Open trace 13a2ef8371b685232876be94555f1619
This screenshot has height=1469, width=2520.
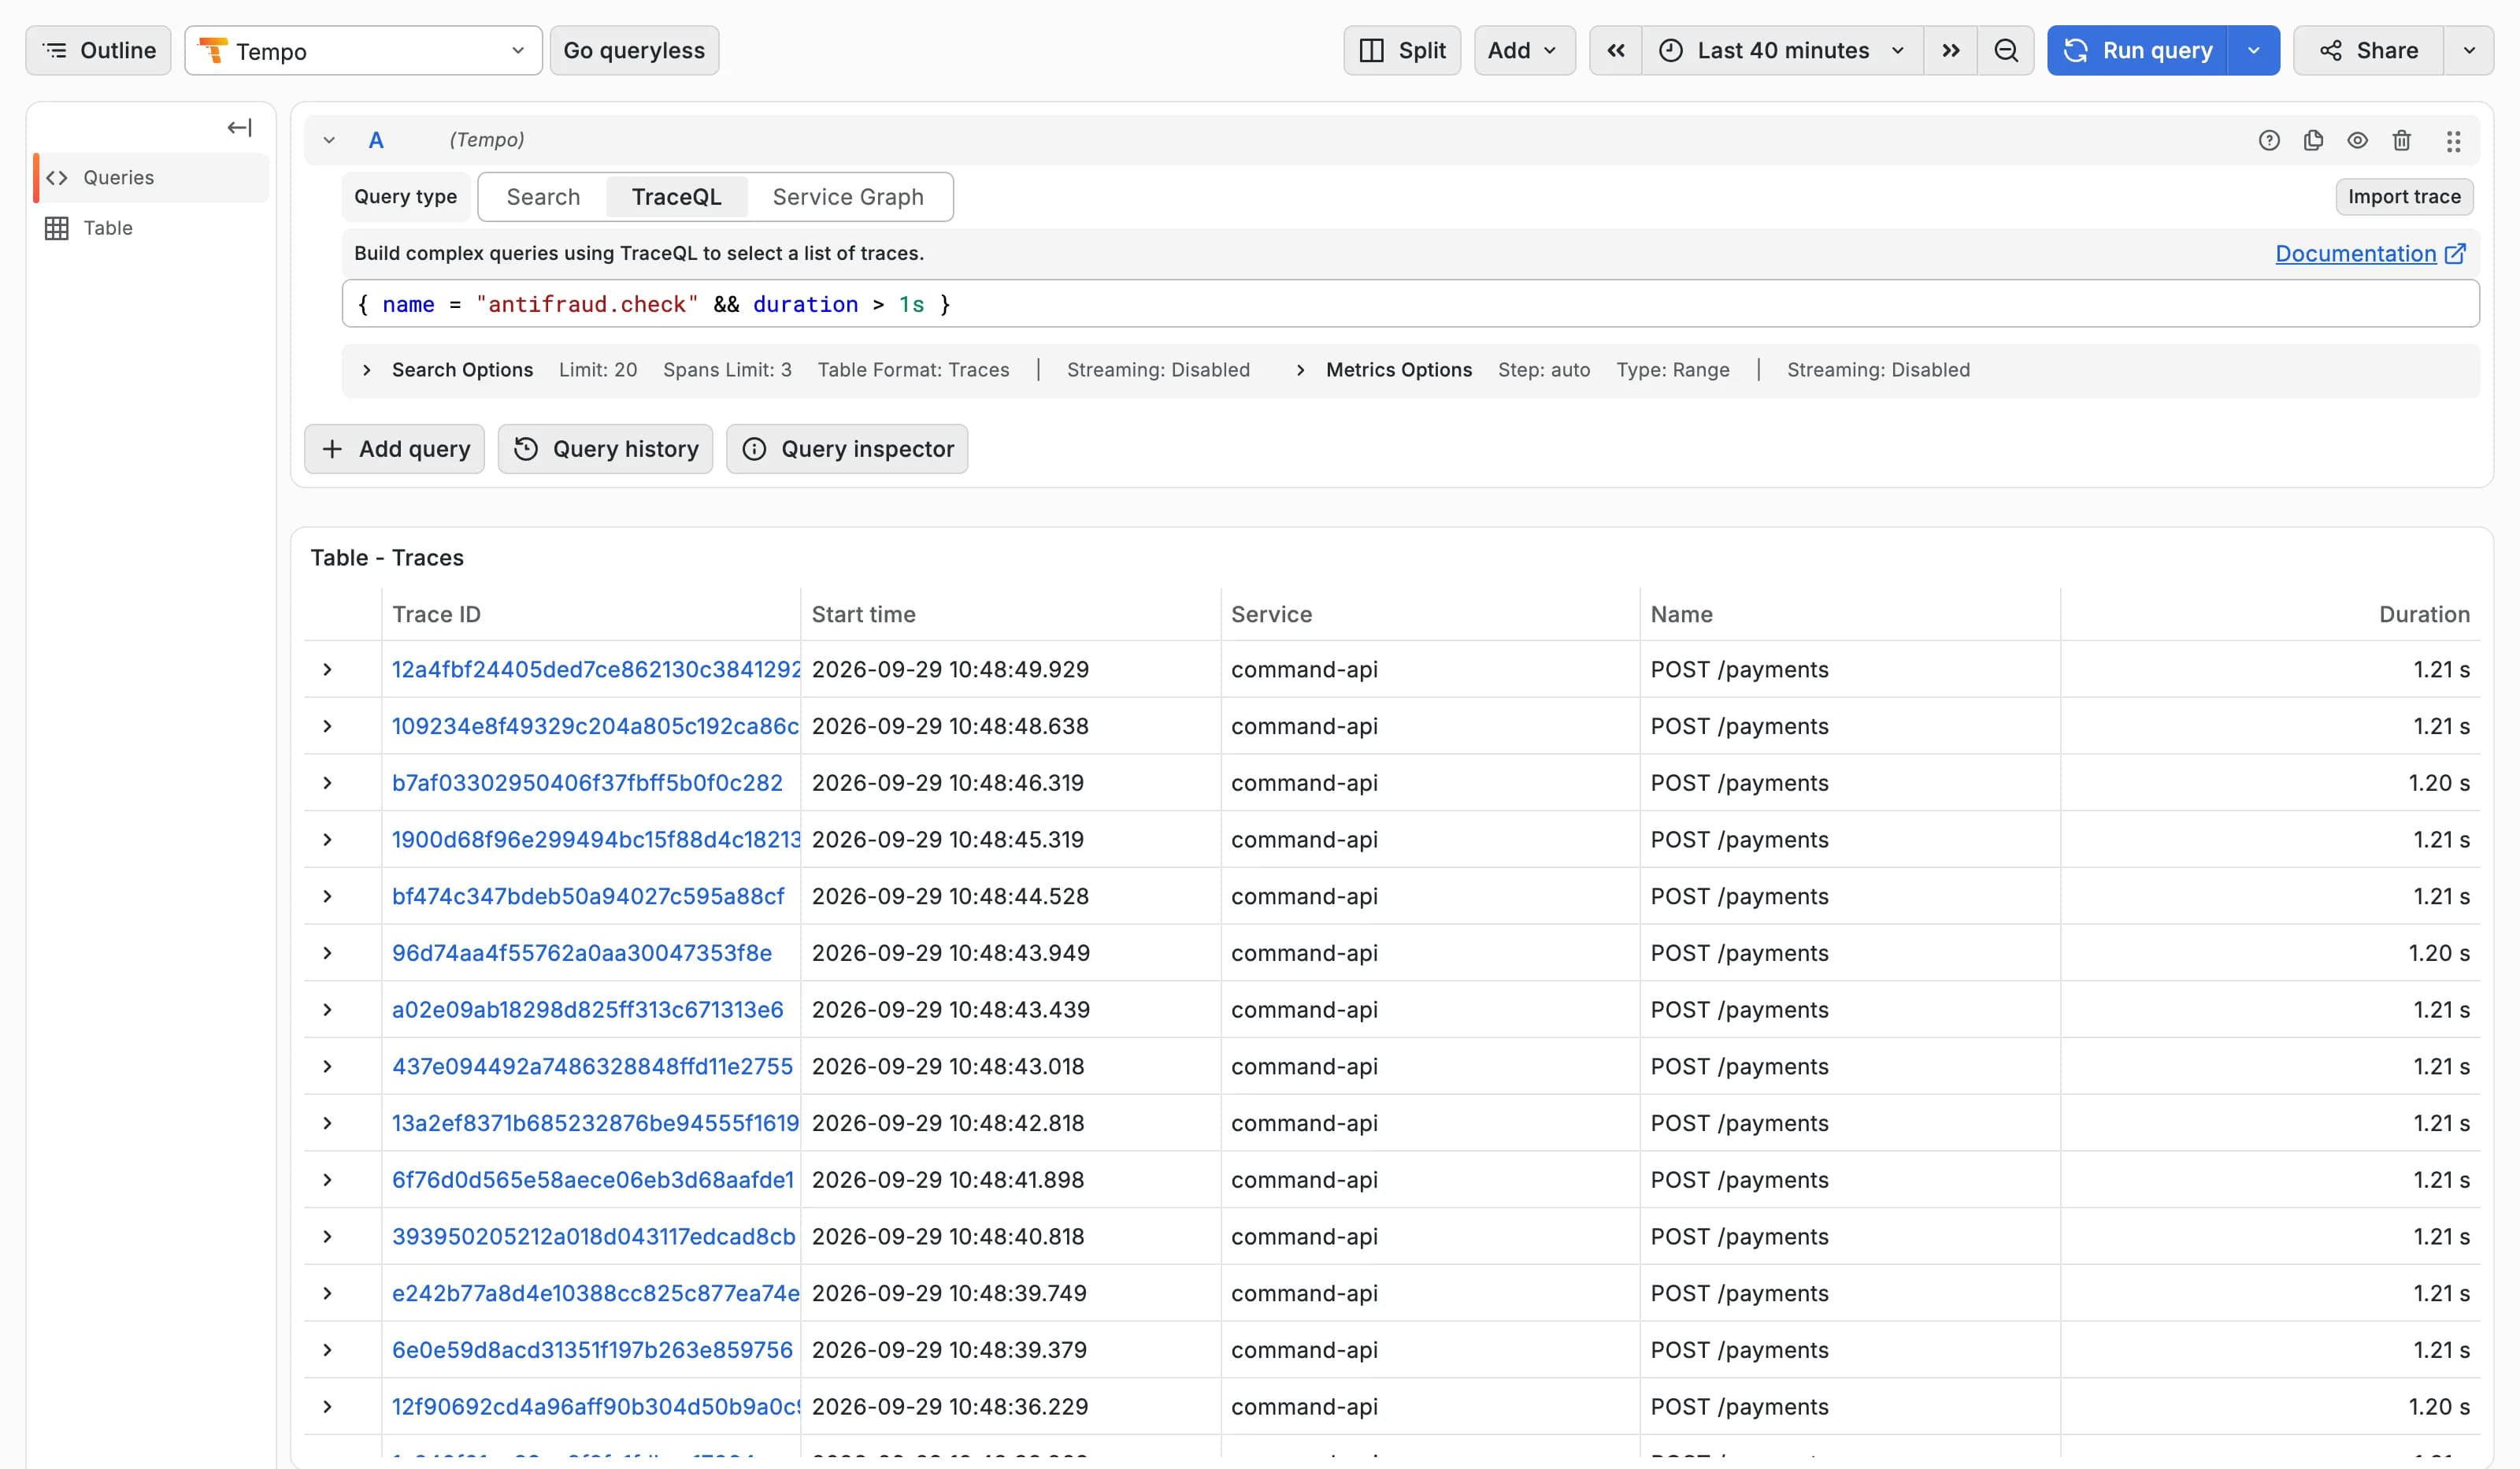pos(595,1123)
